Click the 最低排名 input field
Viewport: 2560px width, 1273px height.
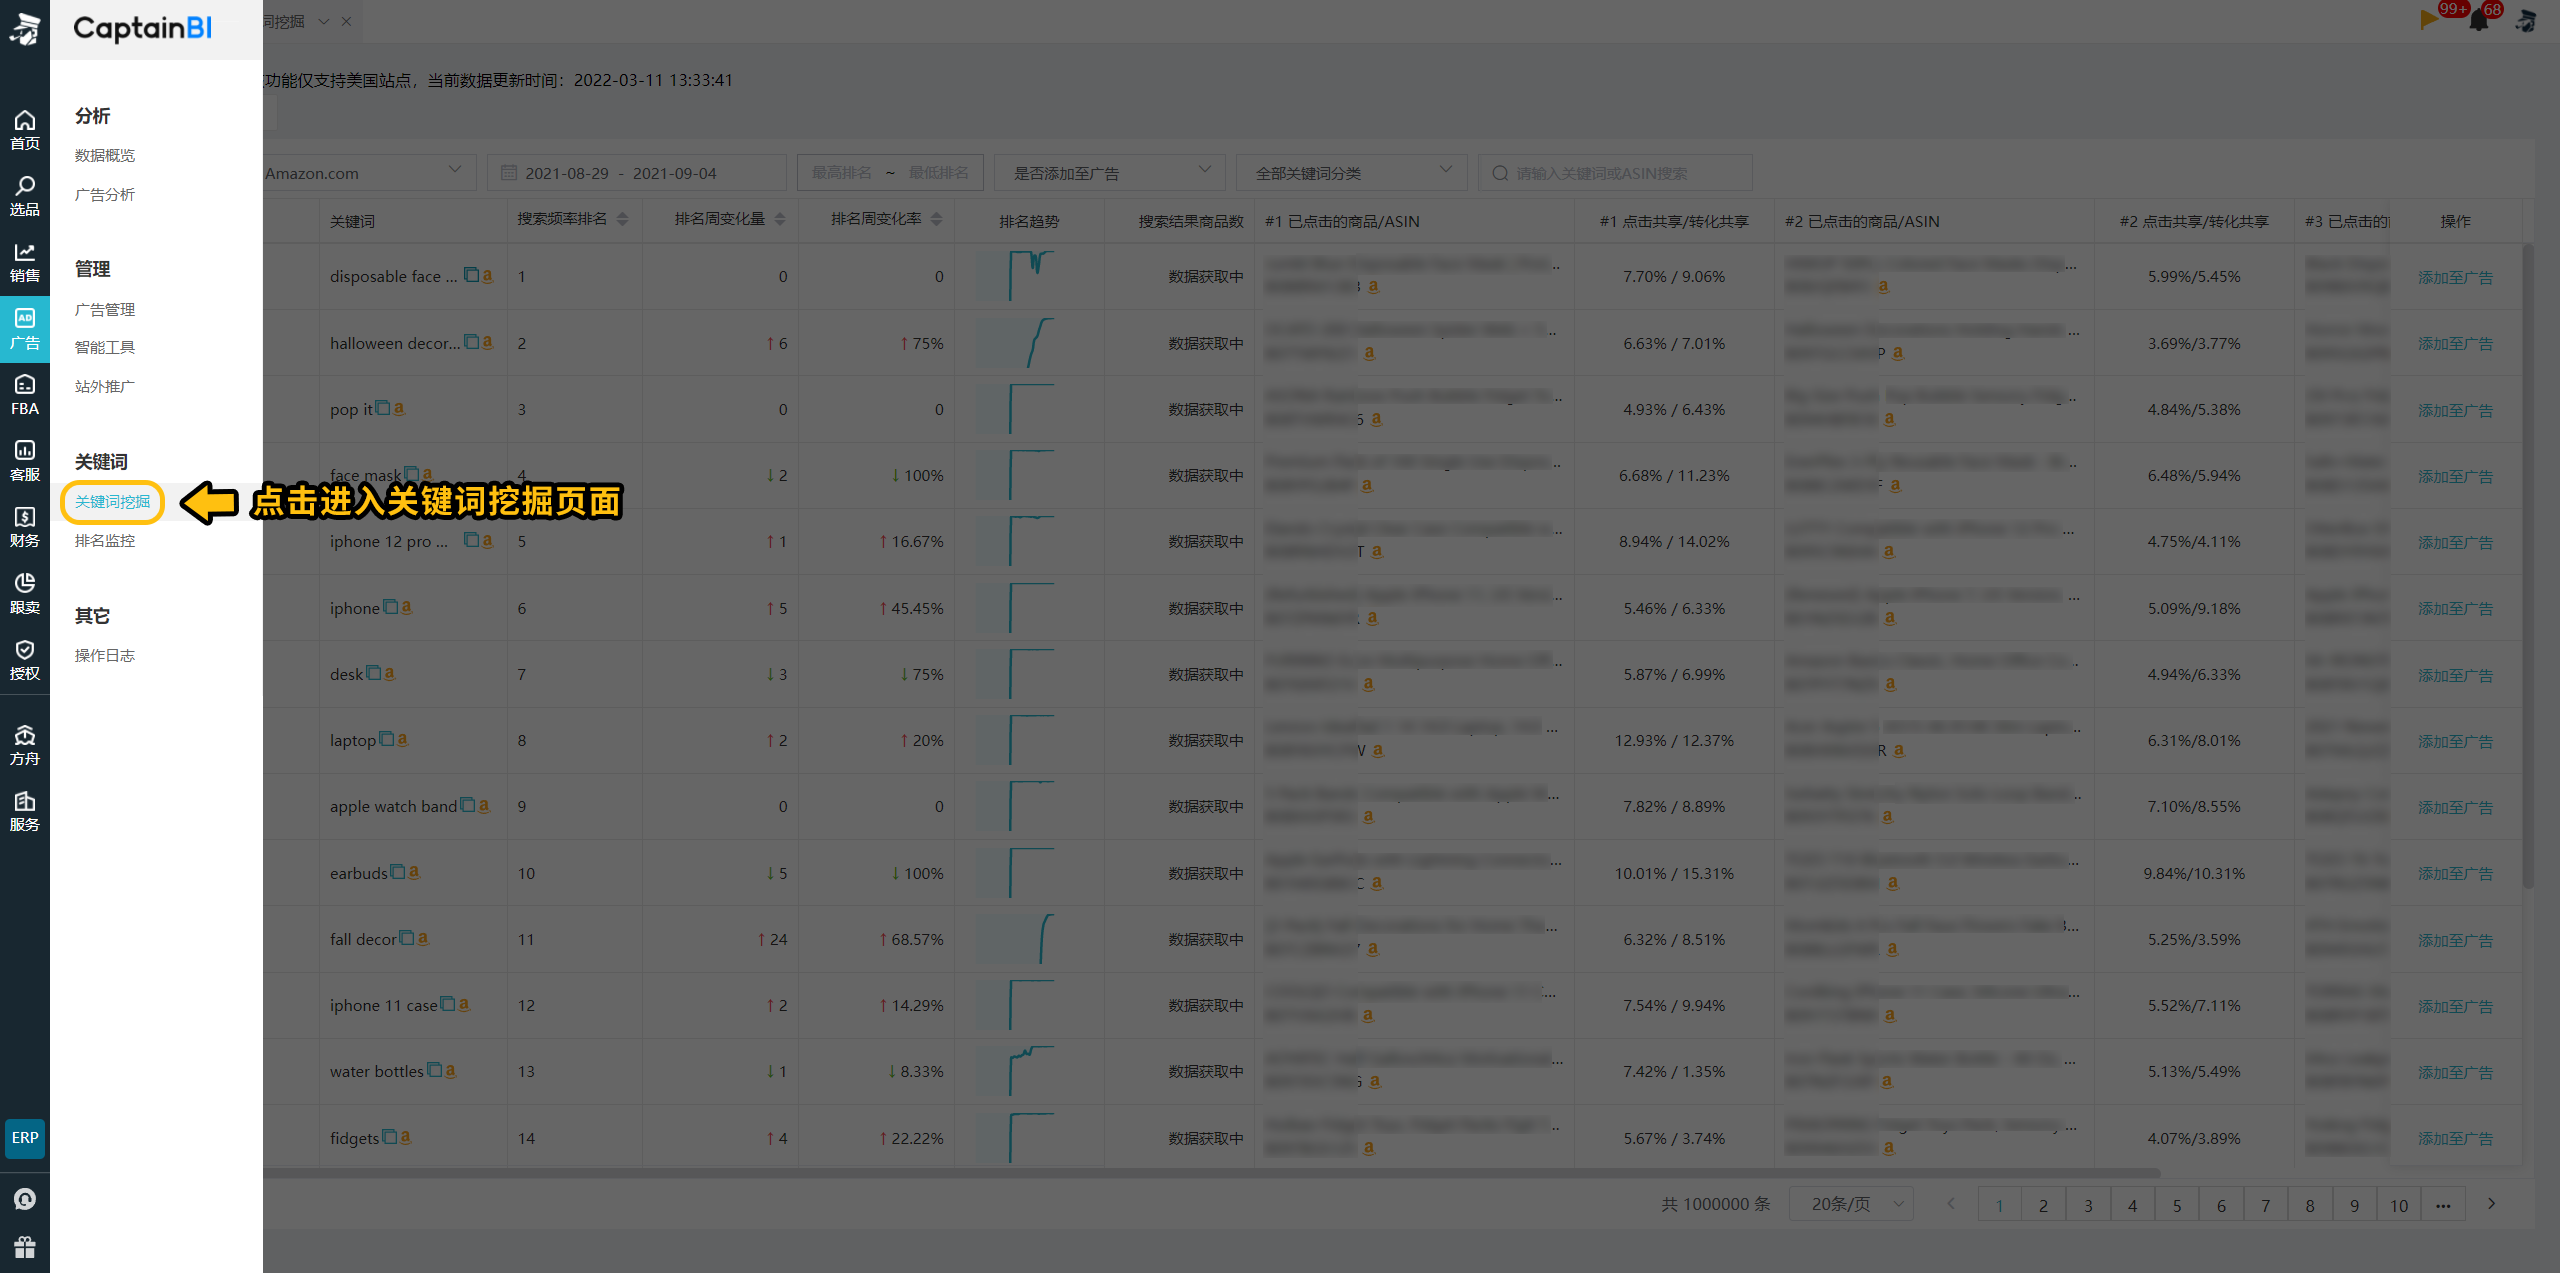coord(938,172)
